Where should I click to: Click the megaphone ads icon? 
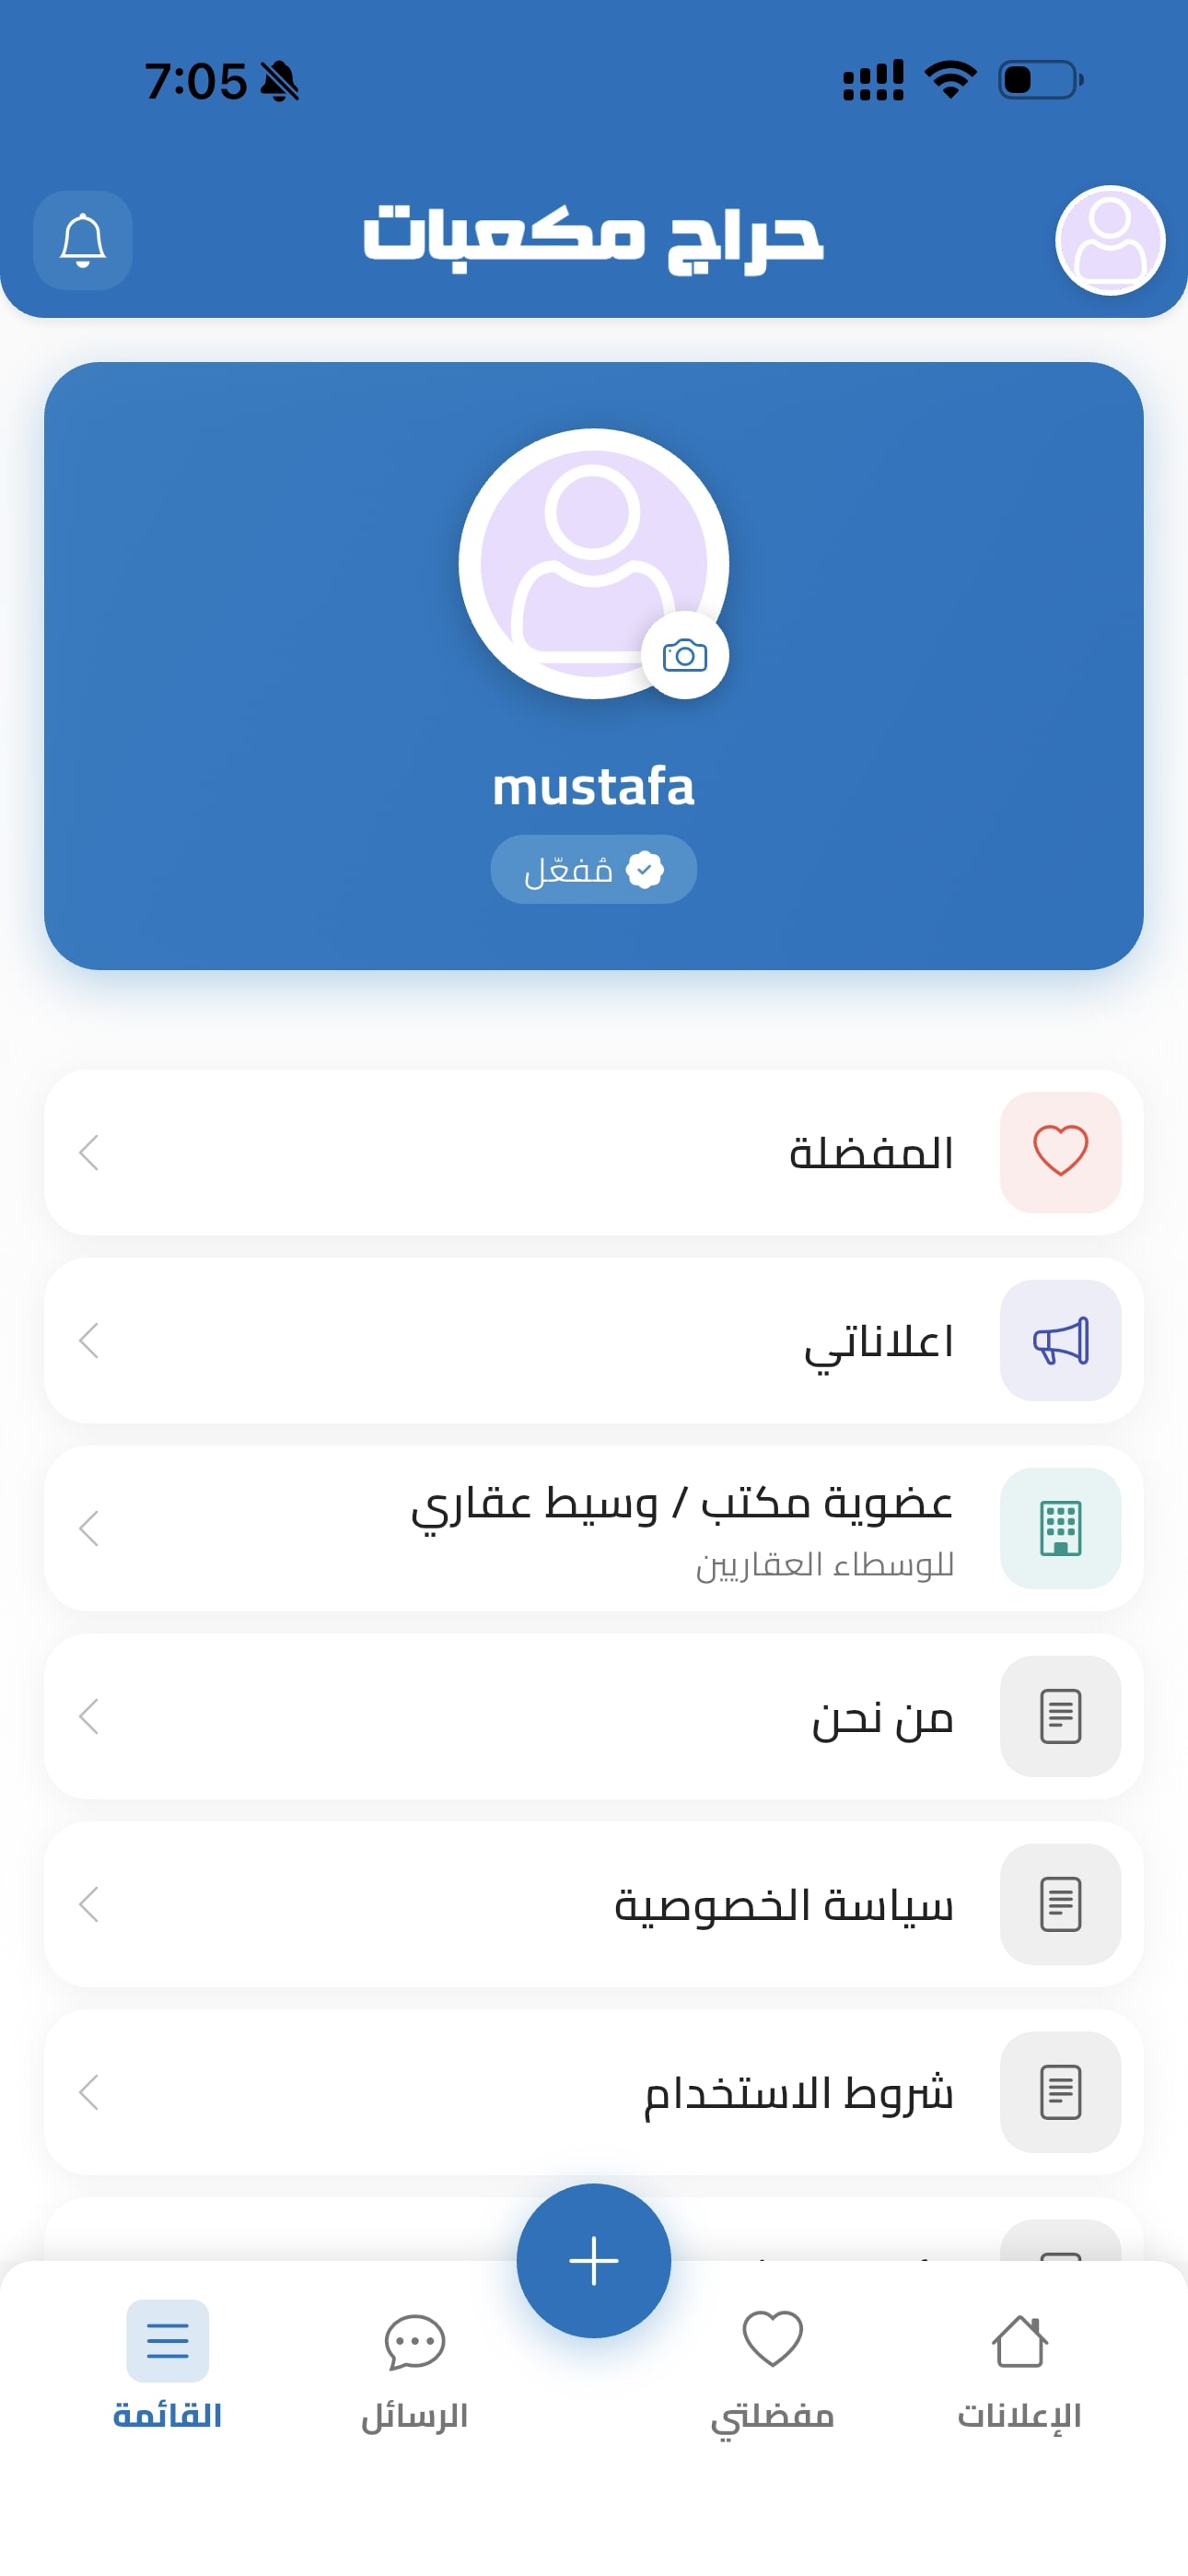pos(1060,1340)
